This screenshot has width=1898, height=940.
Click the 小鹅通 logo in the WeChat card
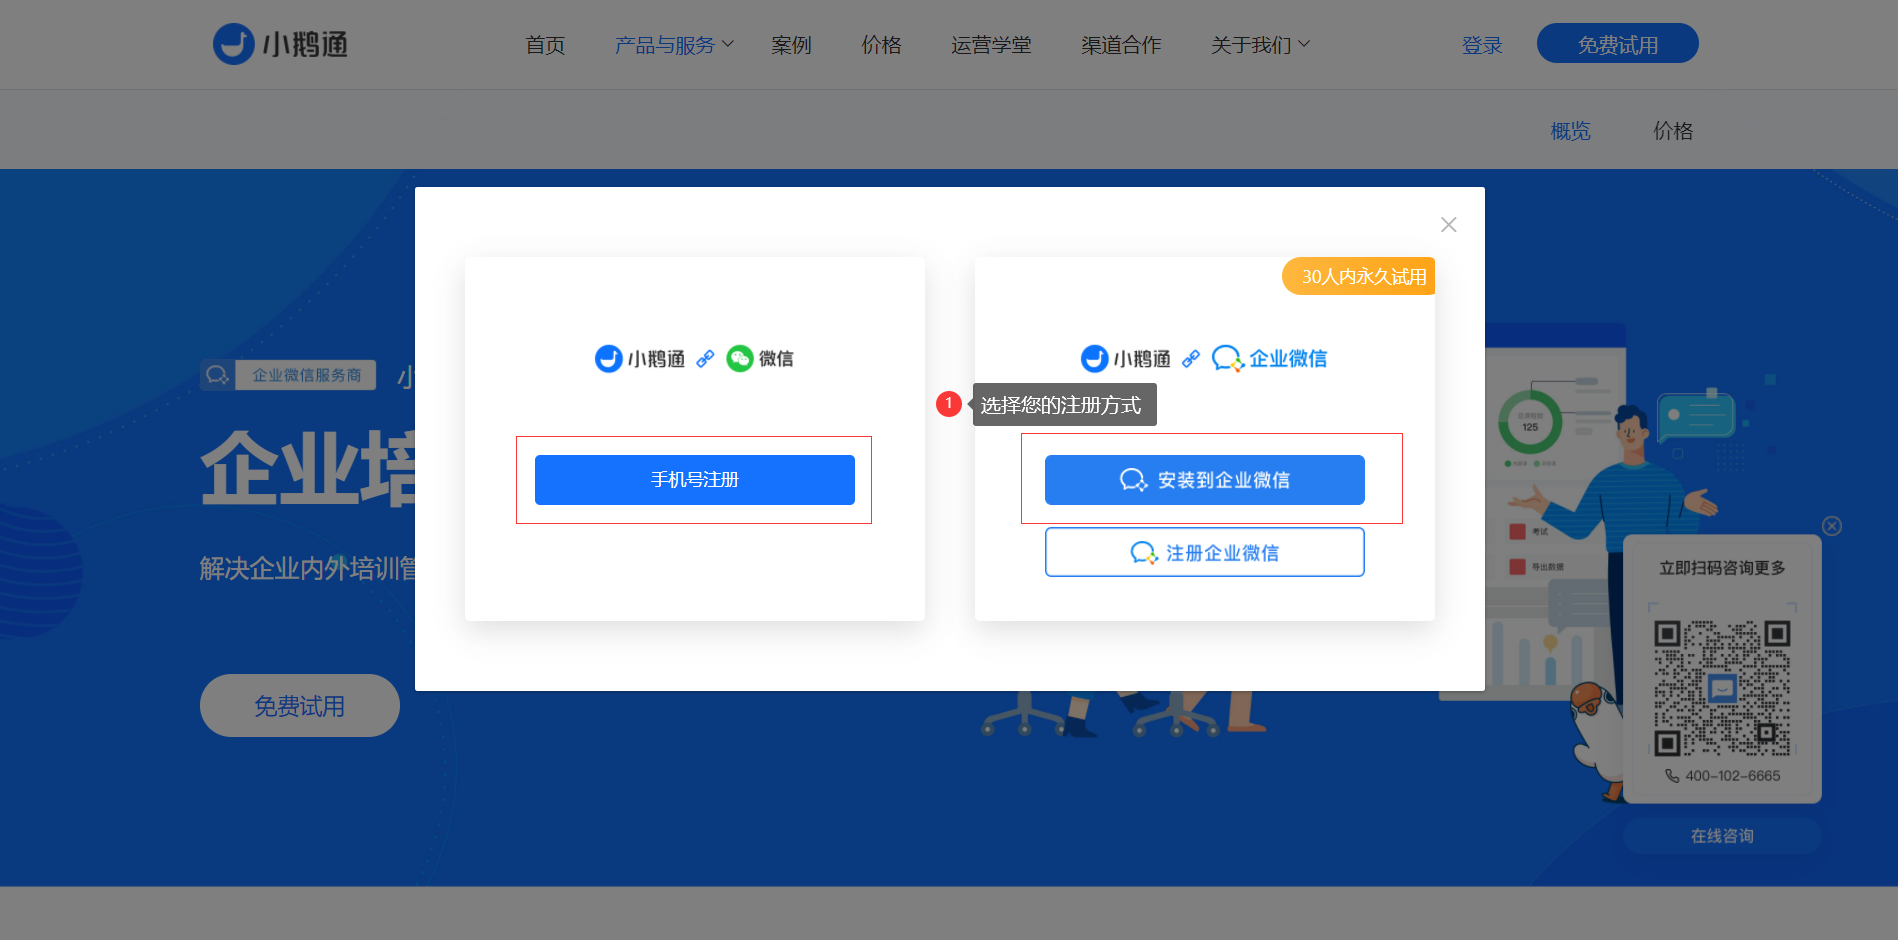tap(640, 359)
